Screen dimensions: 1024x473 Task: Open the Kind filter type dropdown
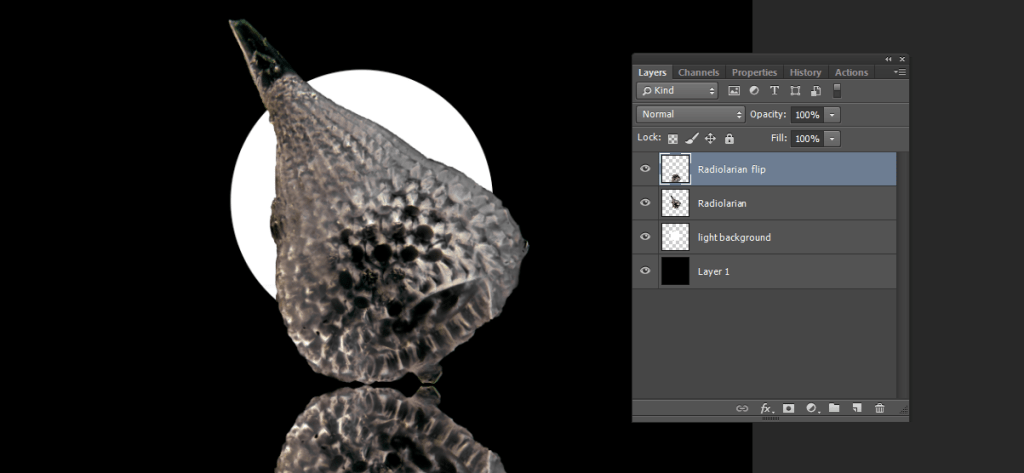(x=677, y=91)
